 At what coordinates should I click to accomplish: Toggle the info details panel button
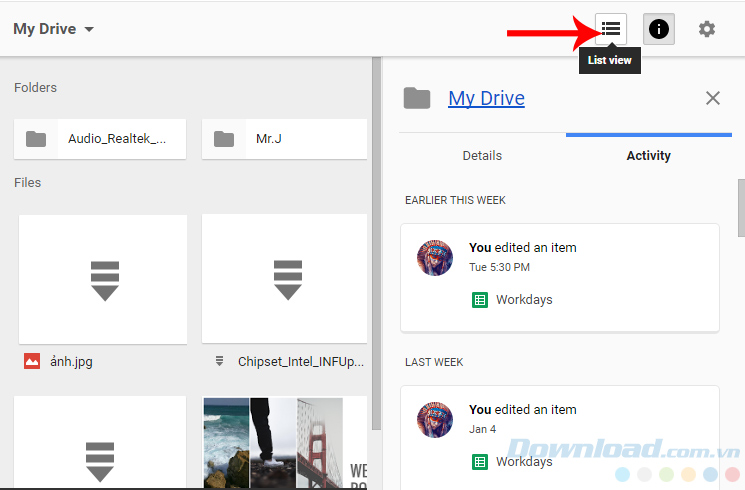(659, 29)
